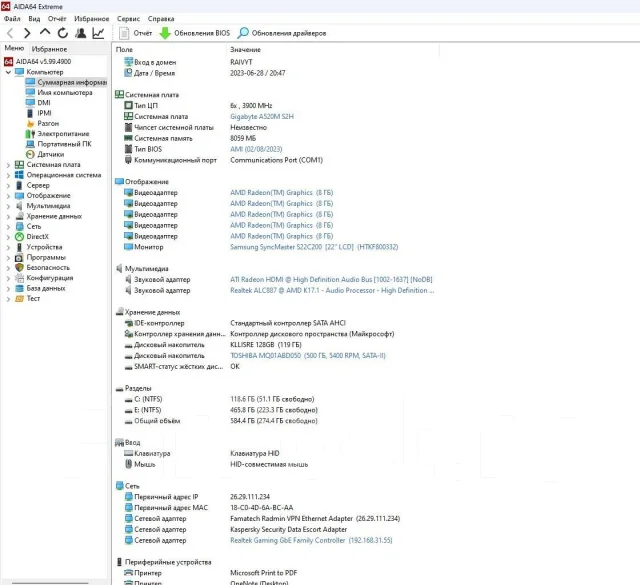Select the Famatech Radmin VPN adapter value
Screen dimensions: 640x585
[x=315, y=519]
